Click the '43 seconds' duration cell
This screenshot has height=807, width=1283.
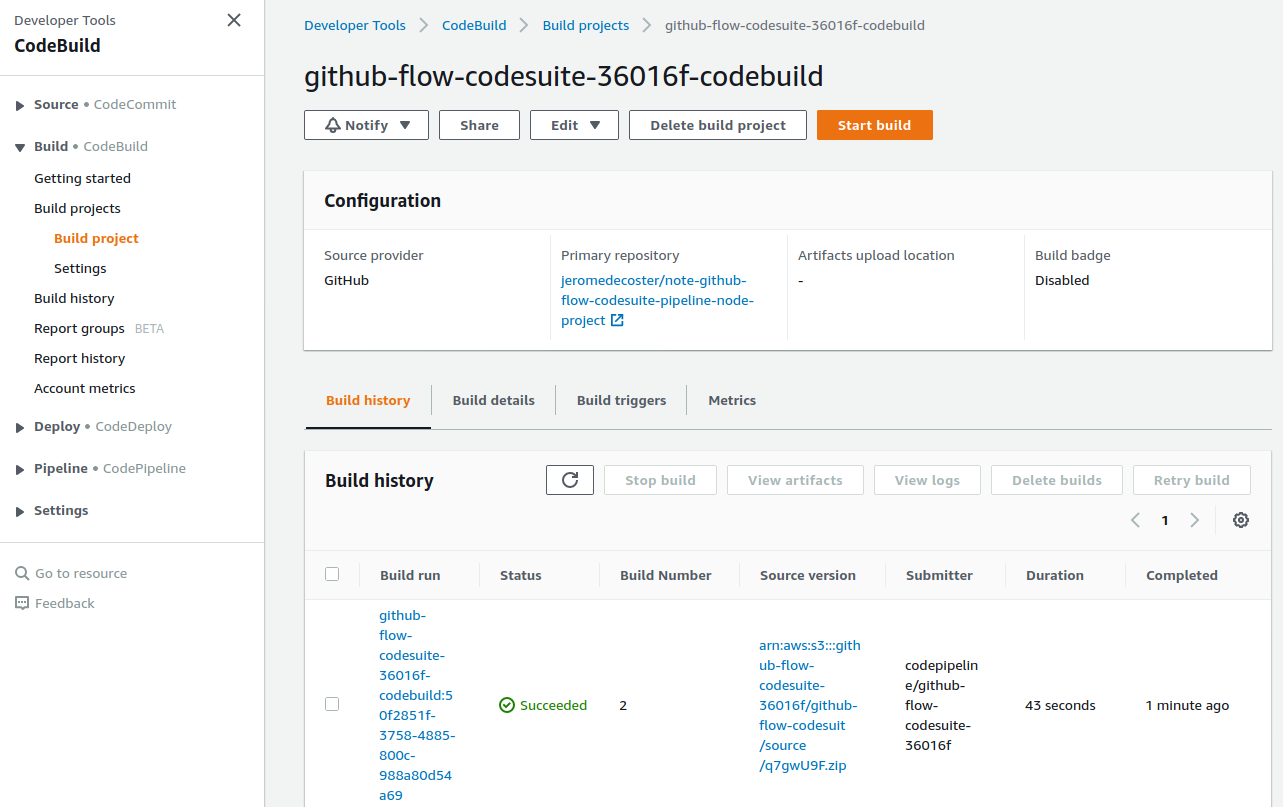[x=1060, y=705]
